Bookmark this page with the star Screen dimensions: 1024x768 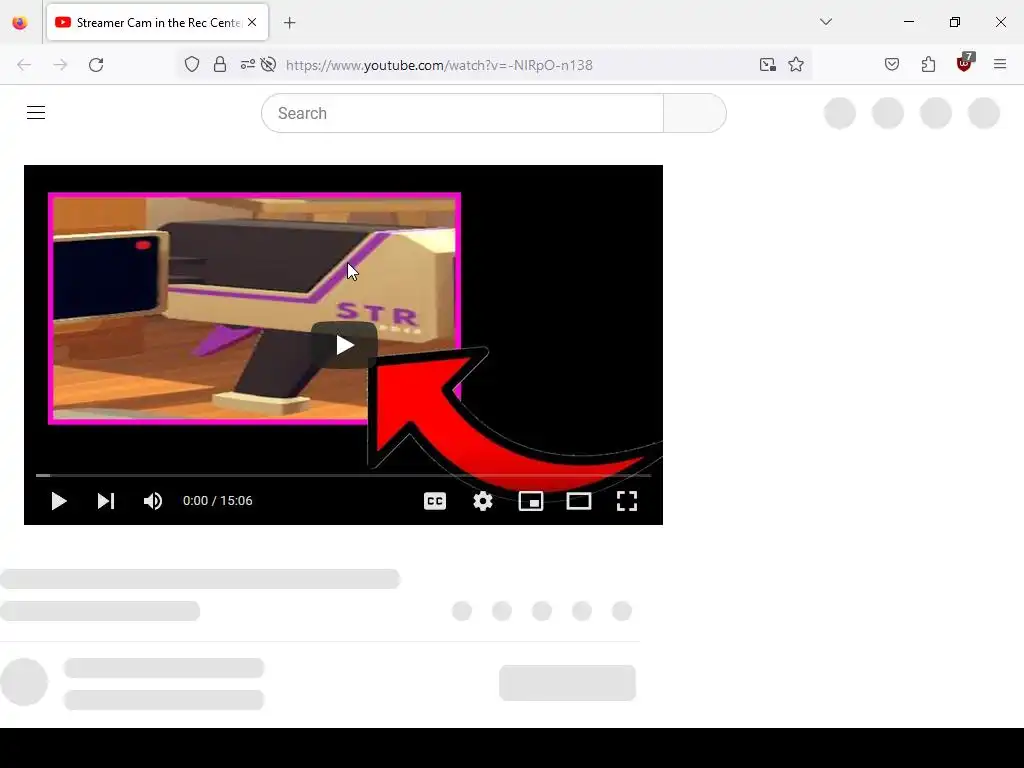pos(795,65)
